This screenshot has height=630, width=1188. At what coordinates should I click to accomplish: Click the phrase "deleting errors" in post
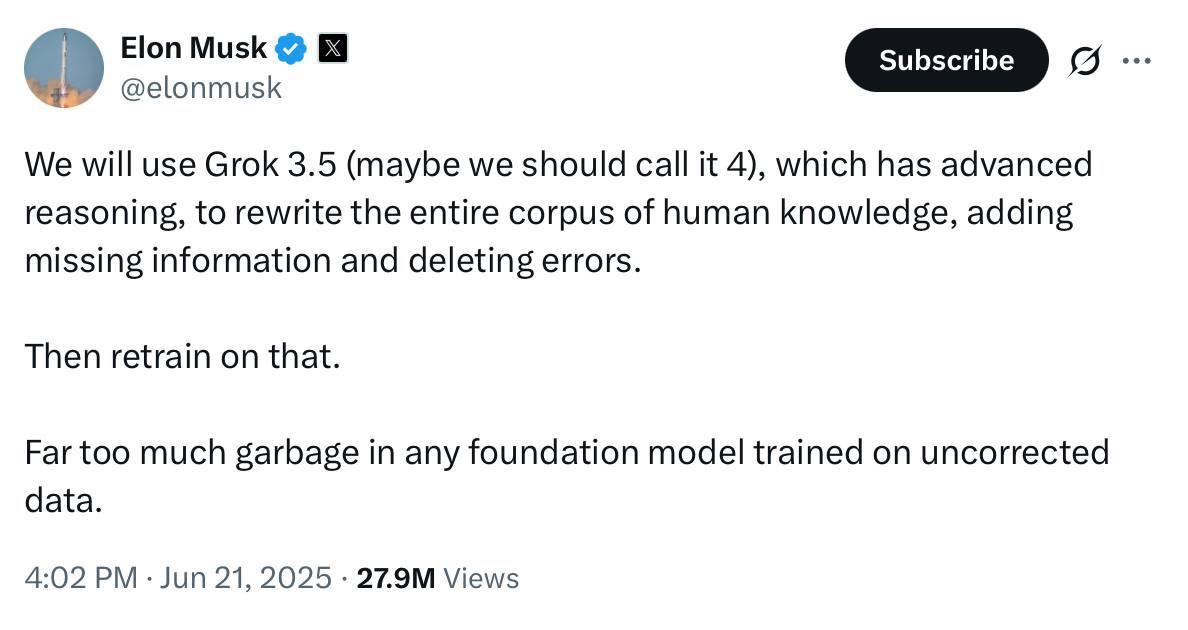click(x=523, y=260)
